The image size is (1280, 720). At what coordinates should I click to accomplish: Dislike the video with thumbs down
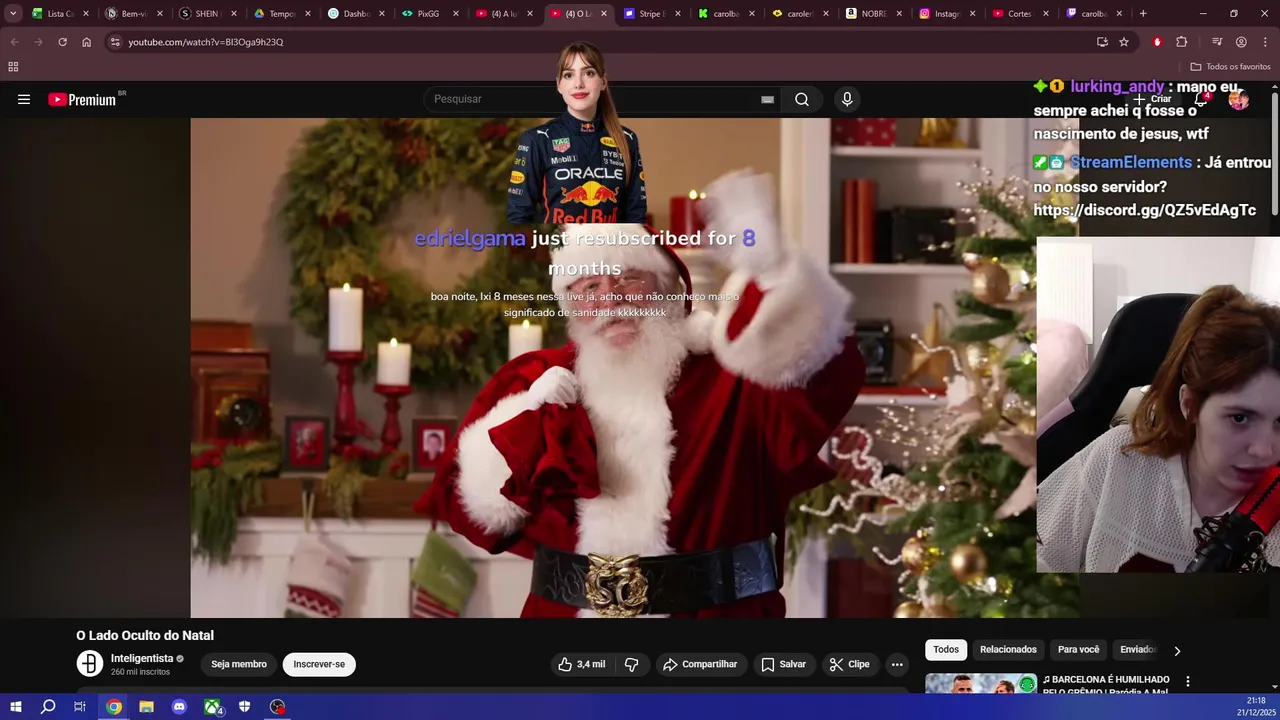point(631,664)
